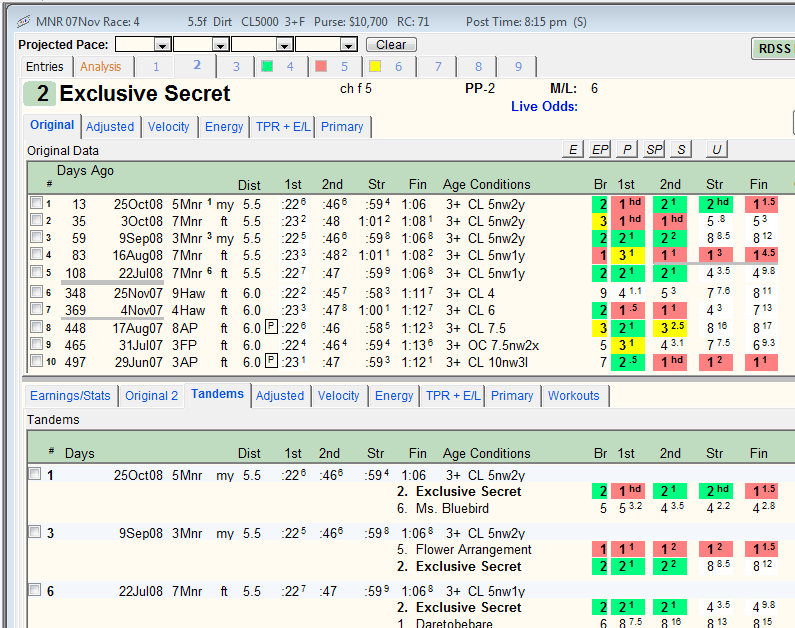
Task: Click the SP running style button
Action: coord(654,150)
